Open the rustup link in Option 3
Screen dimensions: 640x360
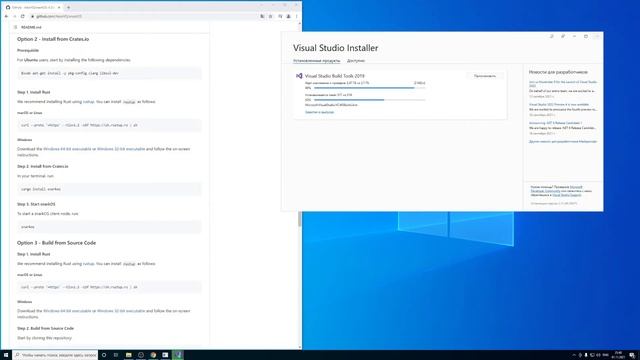pos(89,264)
